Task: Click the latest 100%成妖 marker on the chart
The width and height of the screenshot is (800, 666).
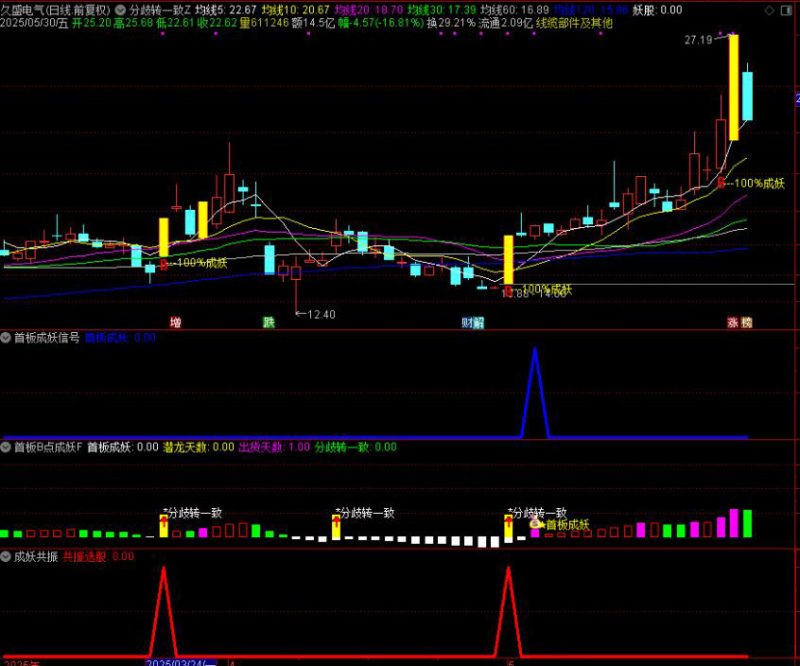Action: (754, 183)
